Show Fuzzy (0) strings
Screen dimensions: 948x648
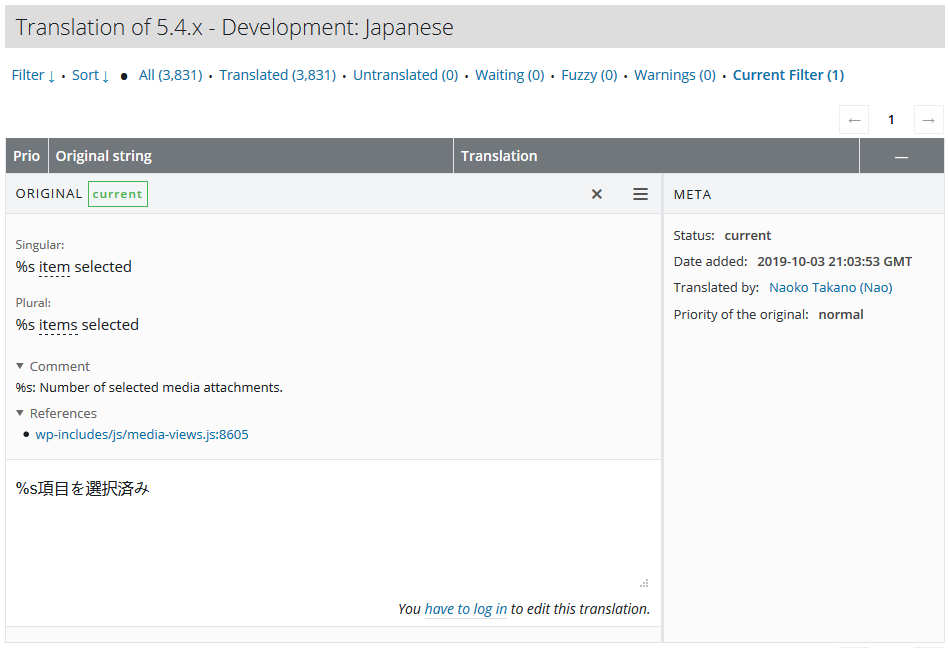point(589,75)
